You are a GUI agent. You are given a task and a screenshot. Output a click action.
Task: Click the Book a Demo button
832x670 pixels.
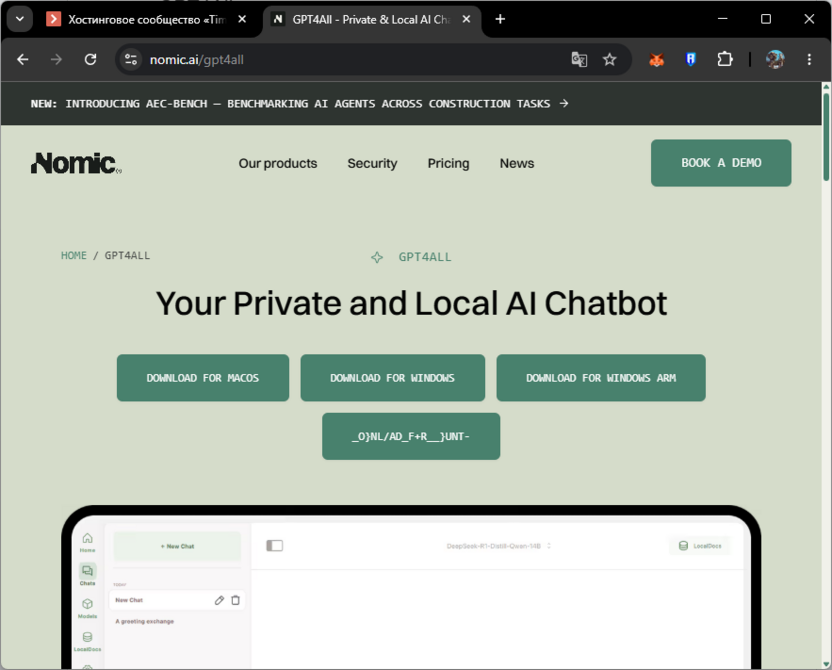721,163
